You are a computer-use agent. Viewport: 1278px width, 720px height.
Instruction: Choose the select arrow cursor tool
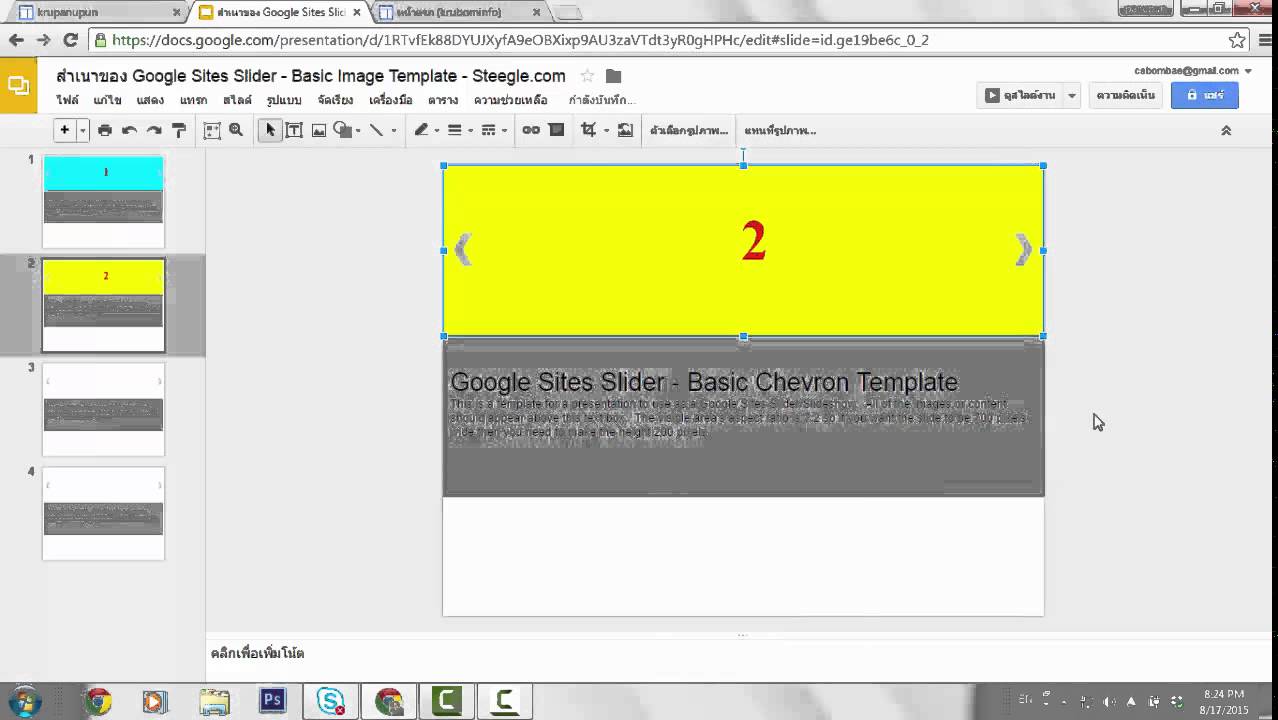(270, 130)
